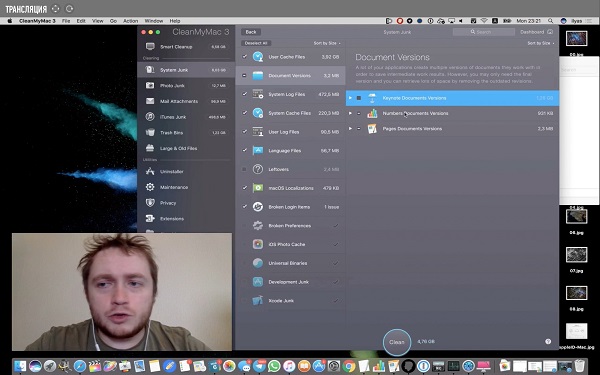Select the 08.jpg desktop thumbnail
This screenshot has height=375, width=600.
[576, 293]
